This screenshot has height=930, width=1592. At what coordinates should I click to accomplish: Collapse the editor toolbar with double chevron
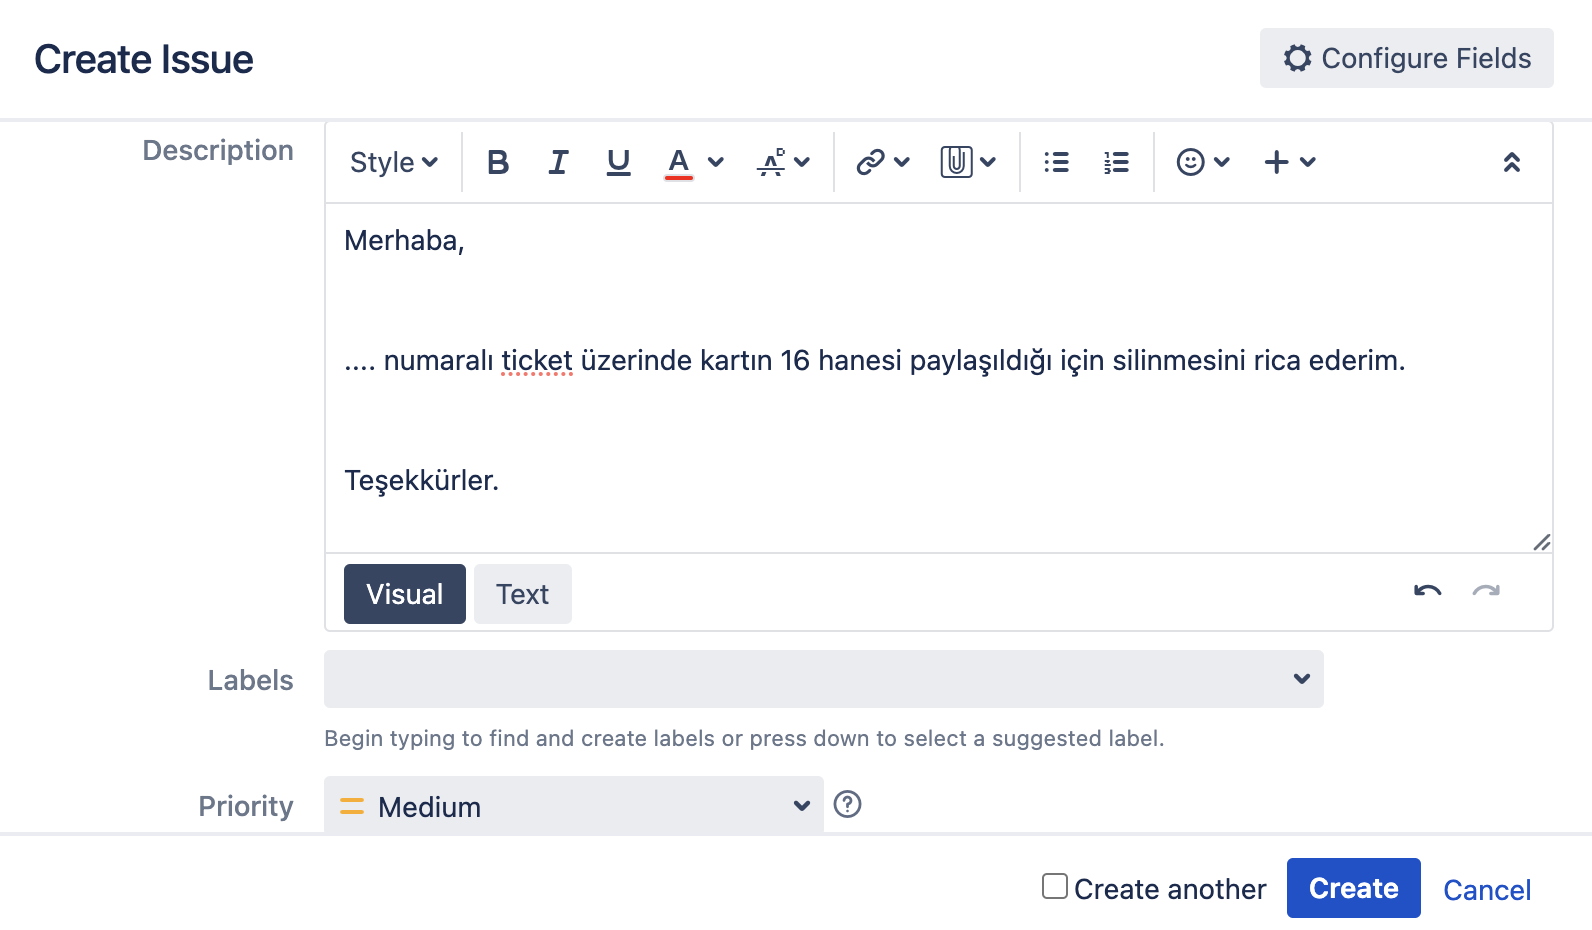(1511, 162)
